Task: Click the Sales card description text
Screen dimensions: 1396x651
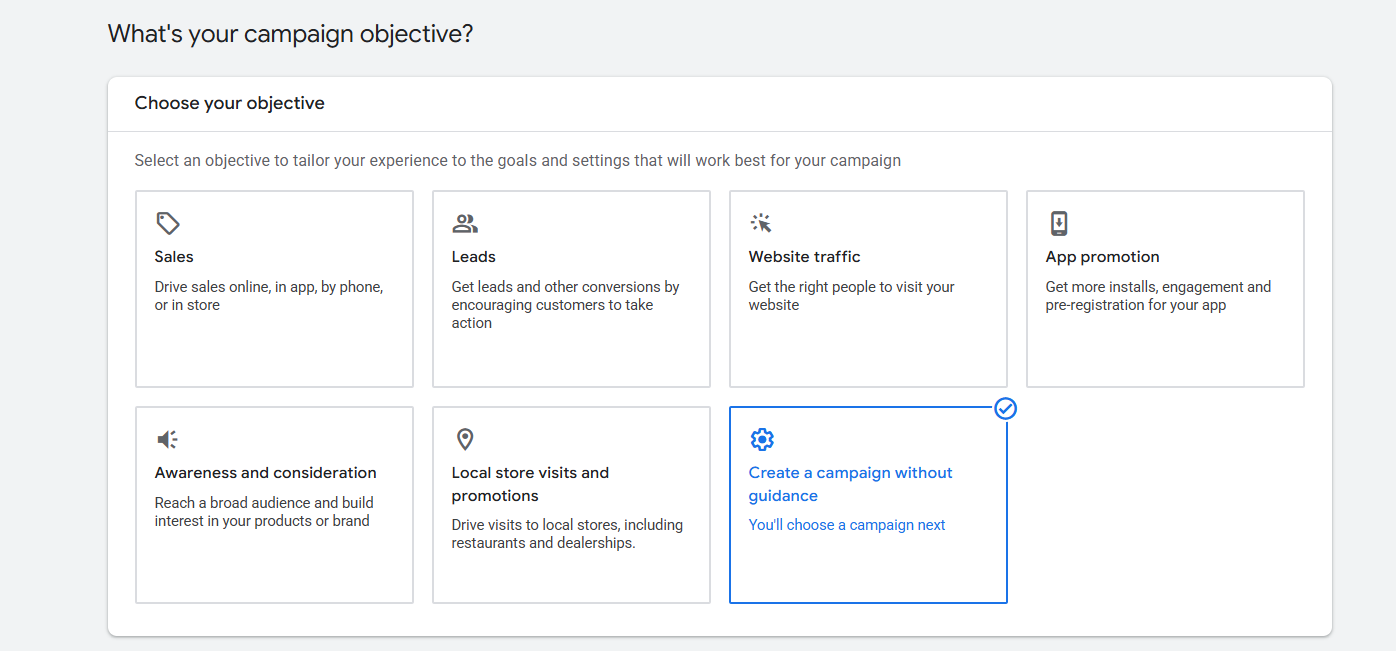Action: 268,296
